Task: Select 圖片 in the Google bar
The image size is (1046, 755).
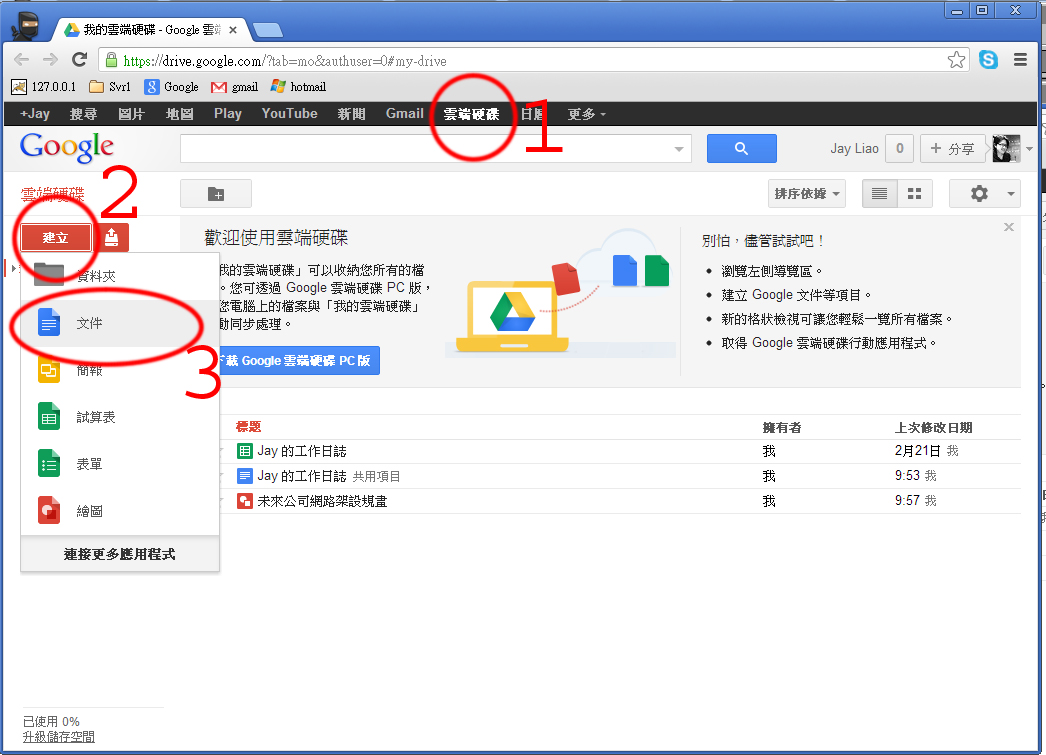Action: tap(131, 114)
